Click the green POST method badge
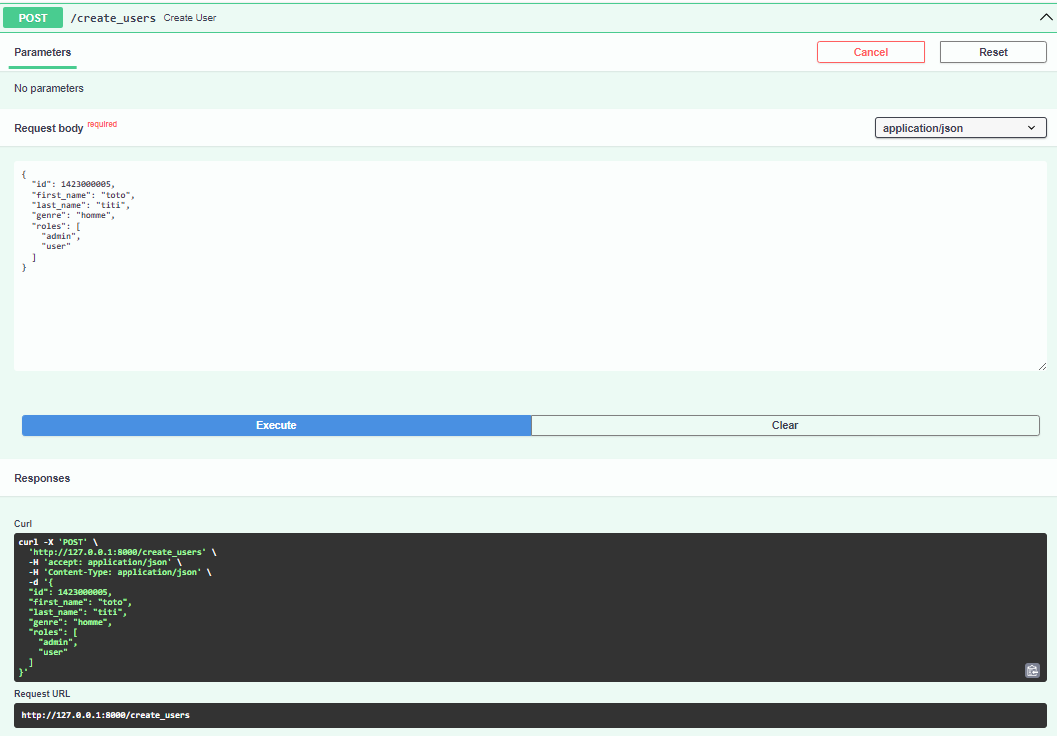The image size is (1057, 736). coord(32,17)
